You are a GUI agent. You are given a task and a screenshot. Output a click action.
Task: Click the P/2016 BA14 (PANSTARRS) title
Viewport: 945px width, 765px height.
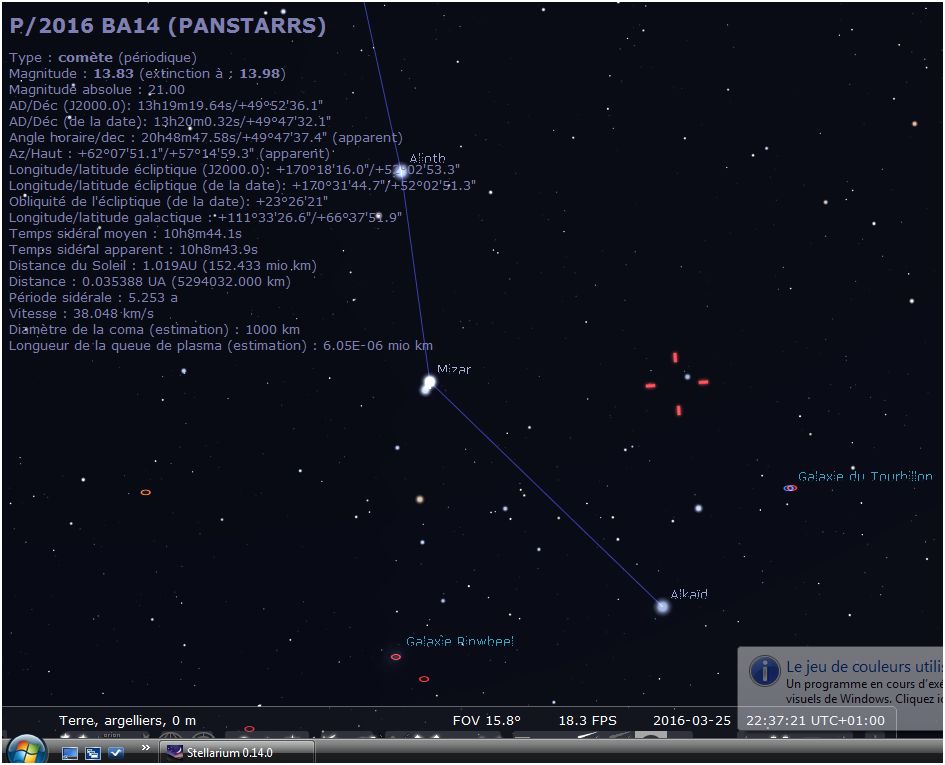[167, 26]
